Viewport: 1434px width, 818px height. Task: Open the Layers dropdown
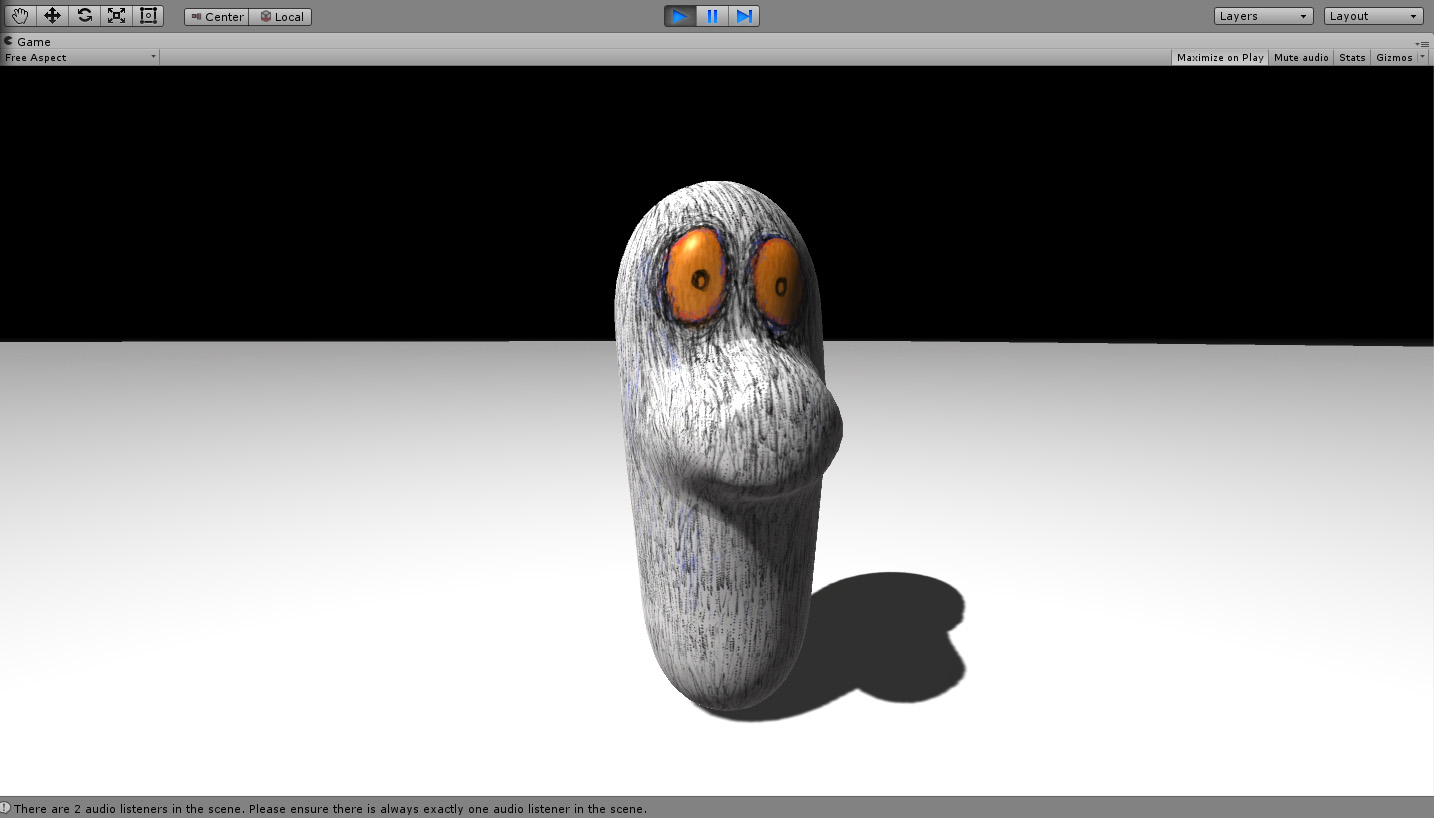1263,16
